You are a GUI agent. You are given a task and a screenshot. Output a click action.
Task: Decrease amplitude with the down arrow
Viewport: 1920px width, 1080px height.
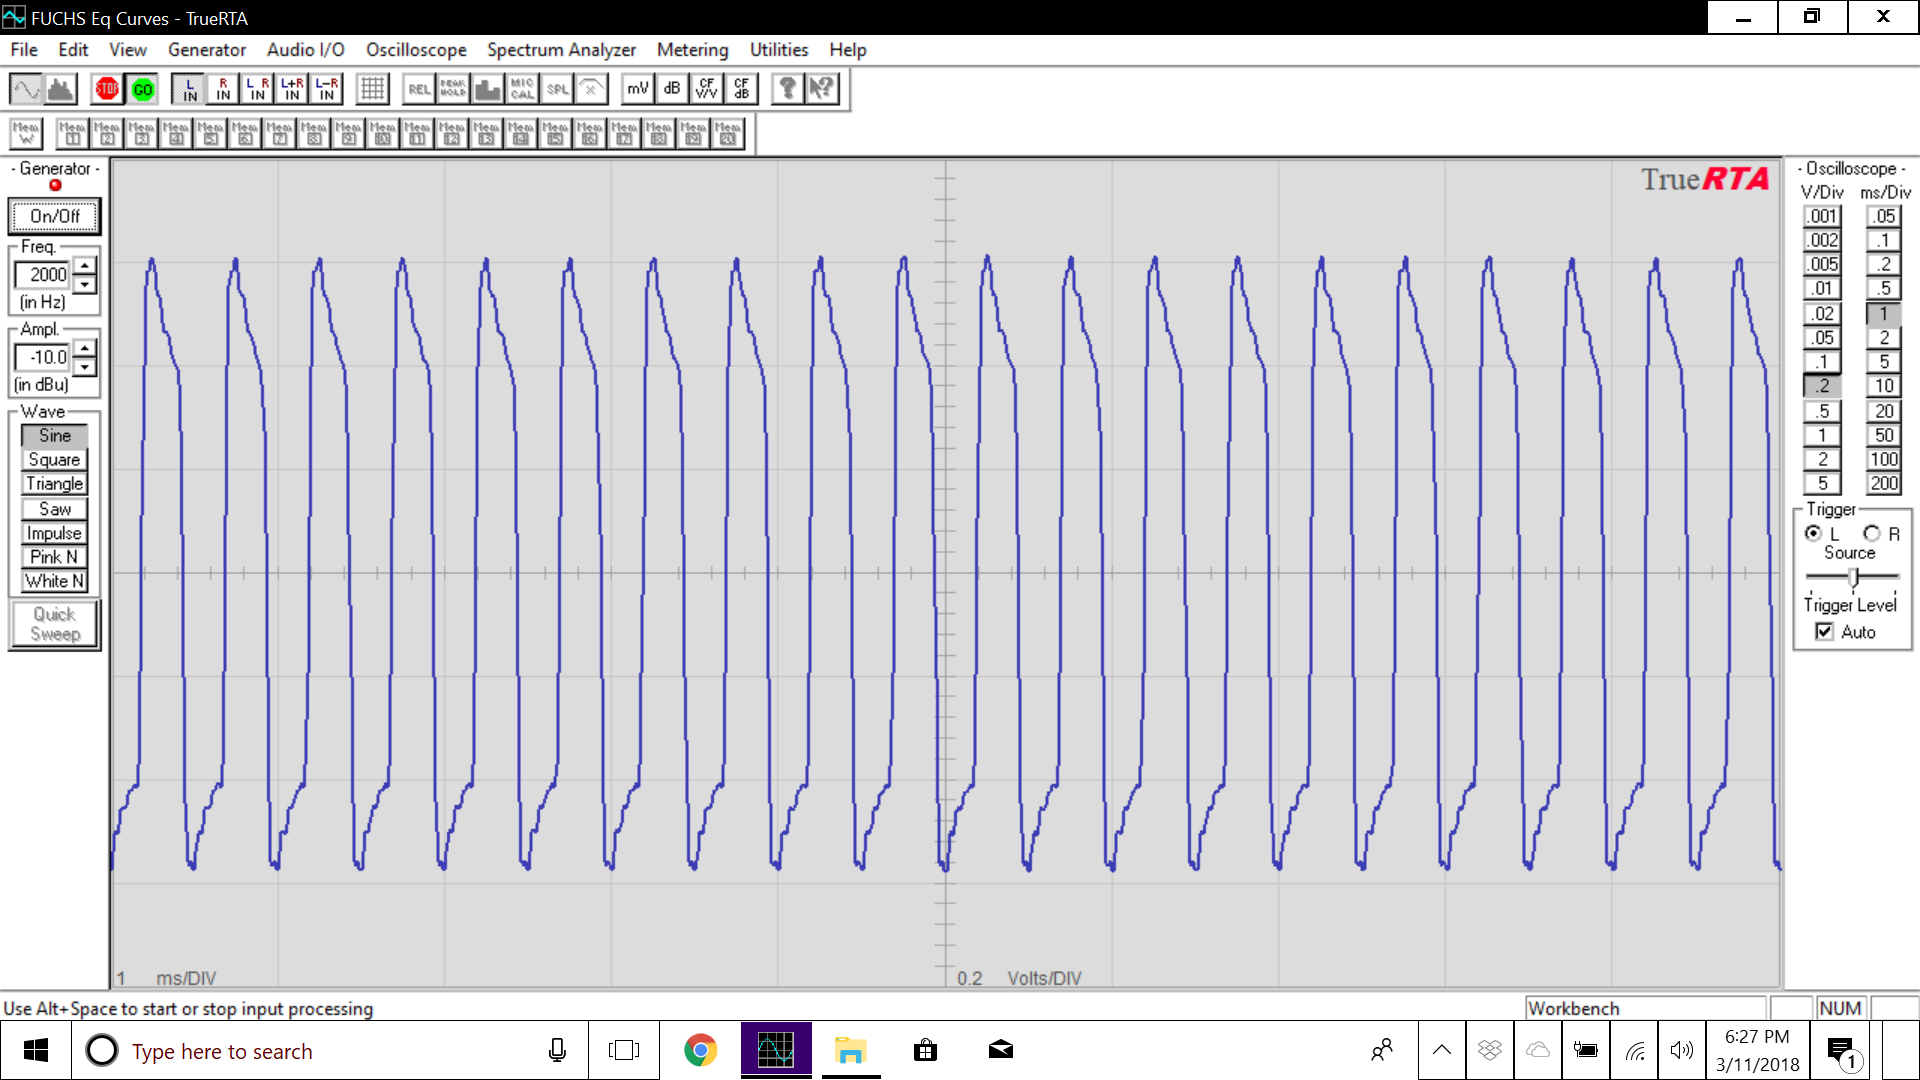[x=86, y=367]
